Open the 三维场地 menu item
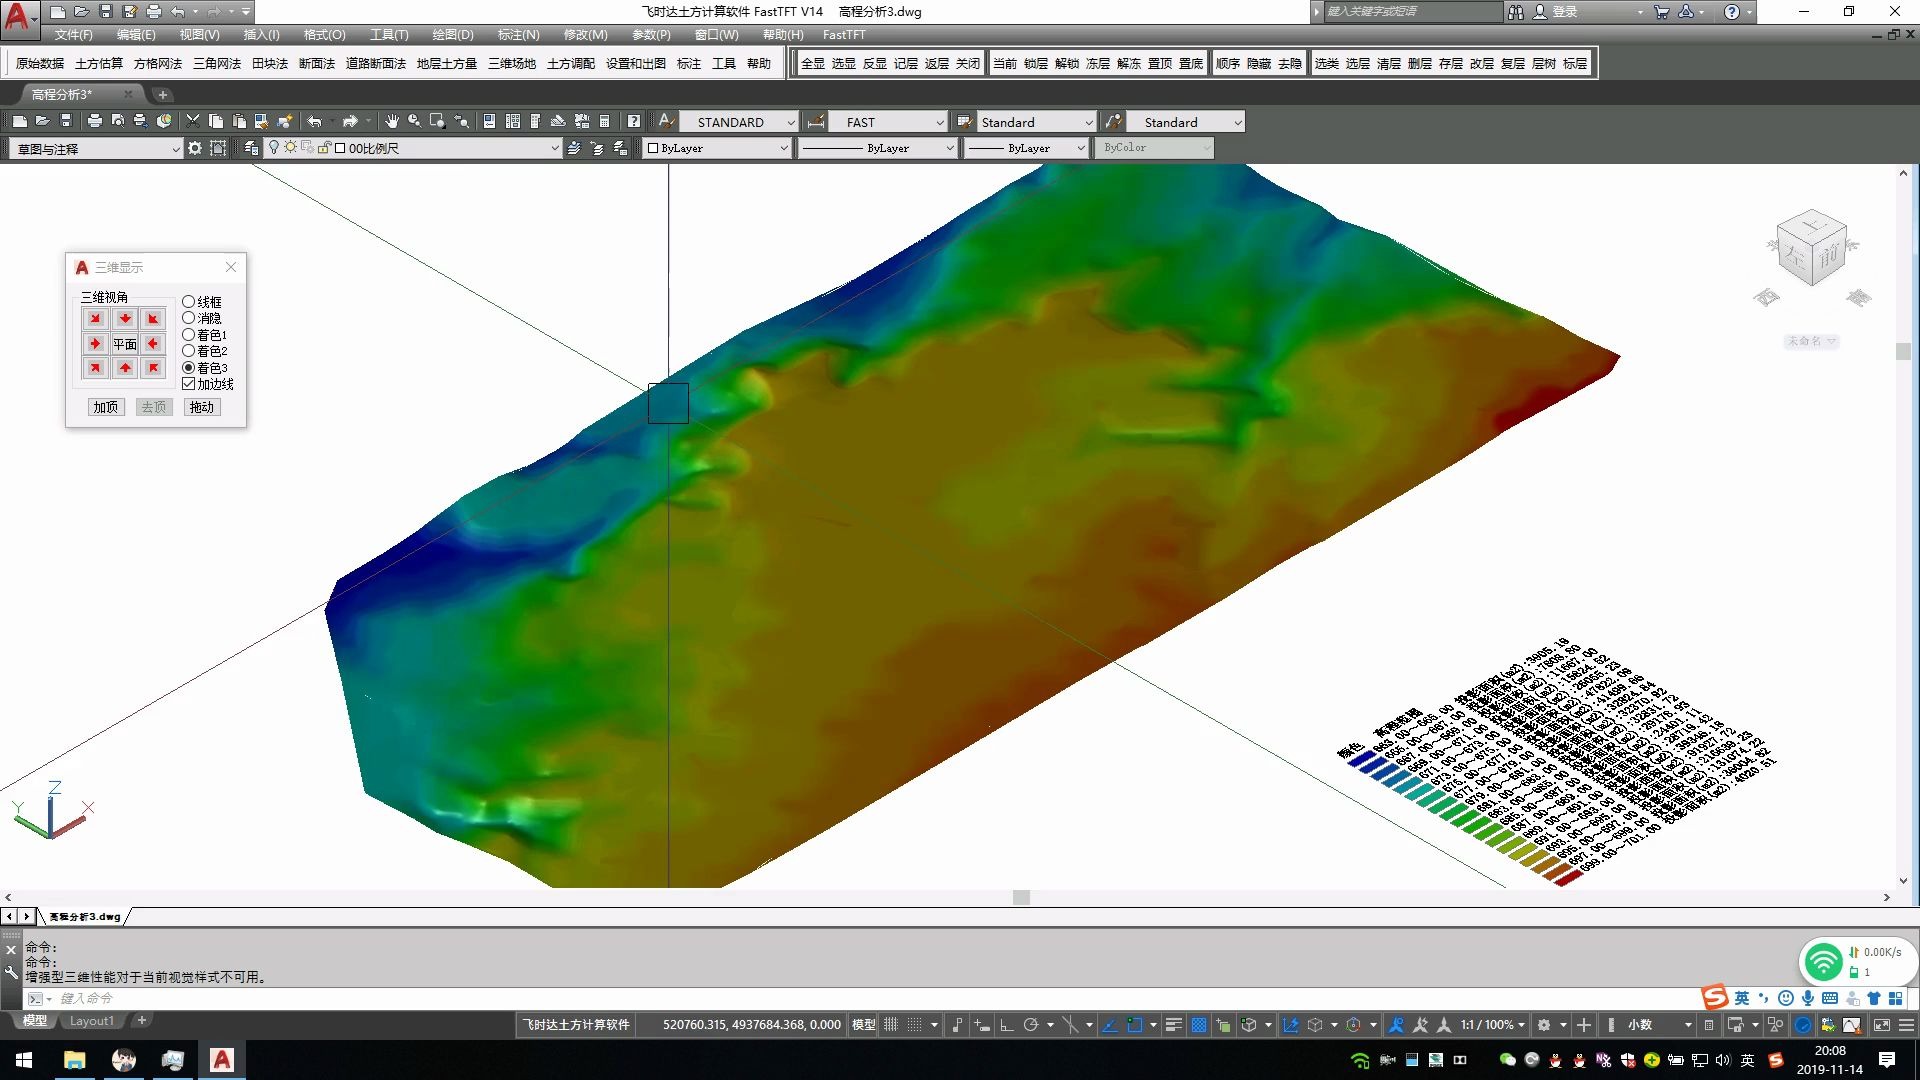This screenshot has height=1080, width=1920. pyautogui.click(x=511, y=63)
